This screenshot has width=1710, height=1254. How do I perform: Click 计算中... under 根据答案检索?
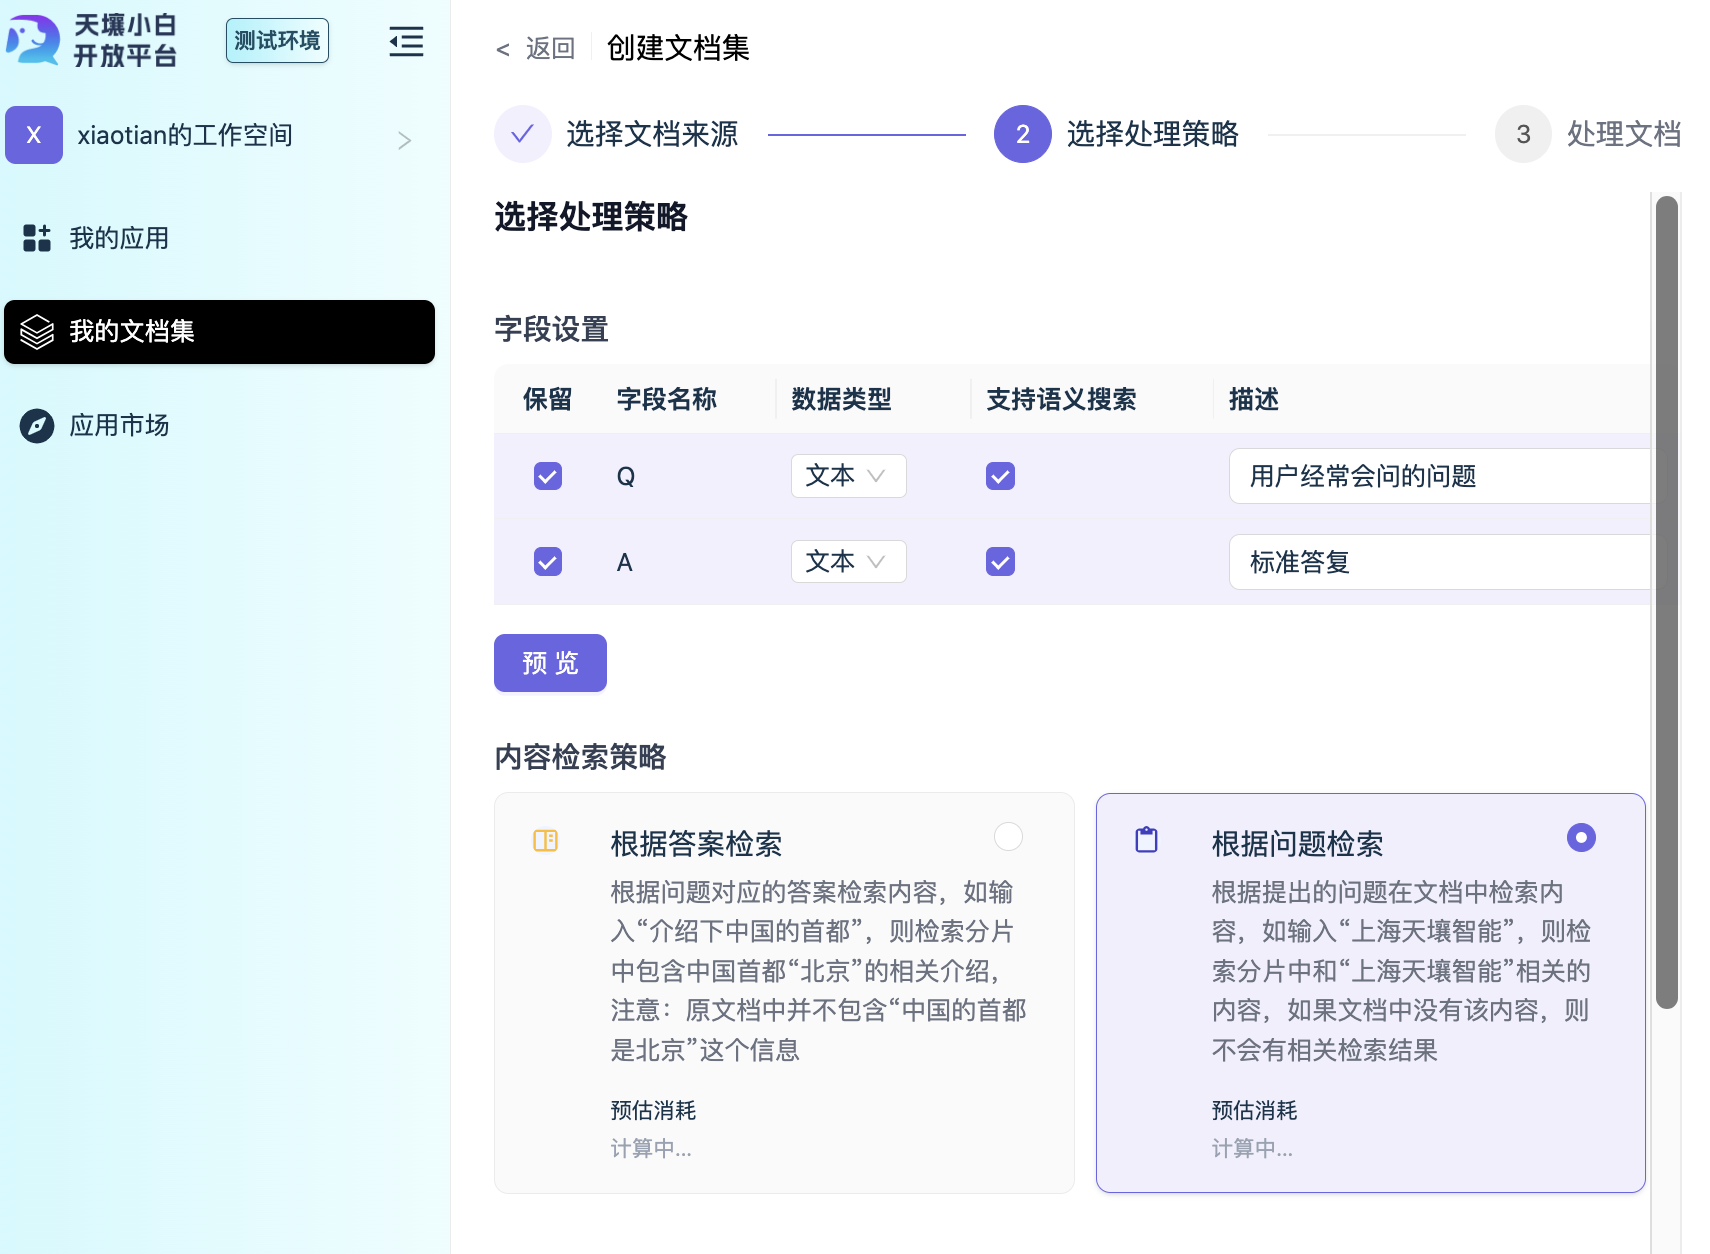[x=651, y=1149]
